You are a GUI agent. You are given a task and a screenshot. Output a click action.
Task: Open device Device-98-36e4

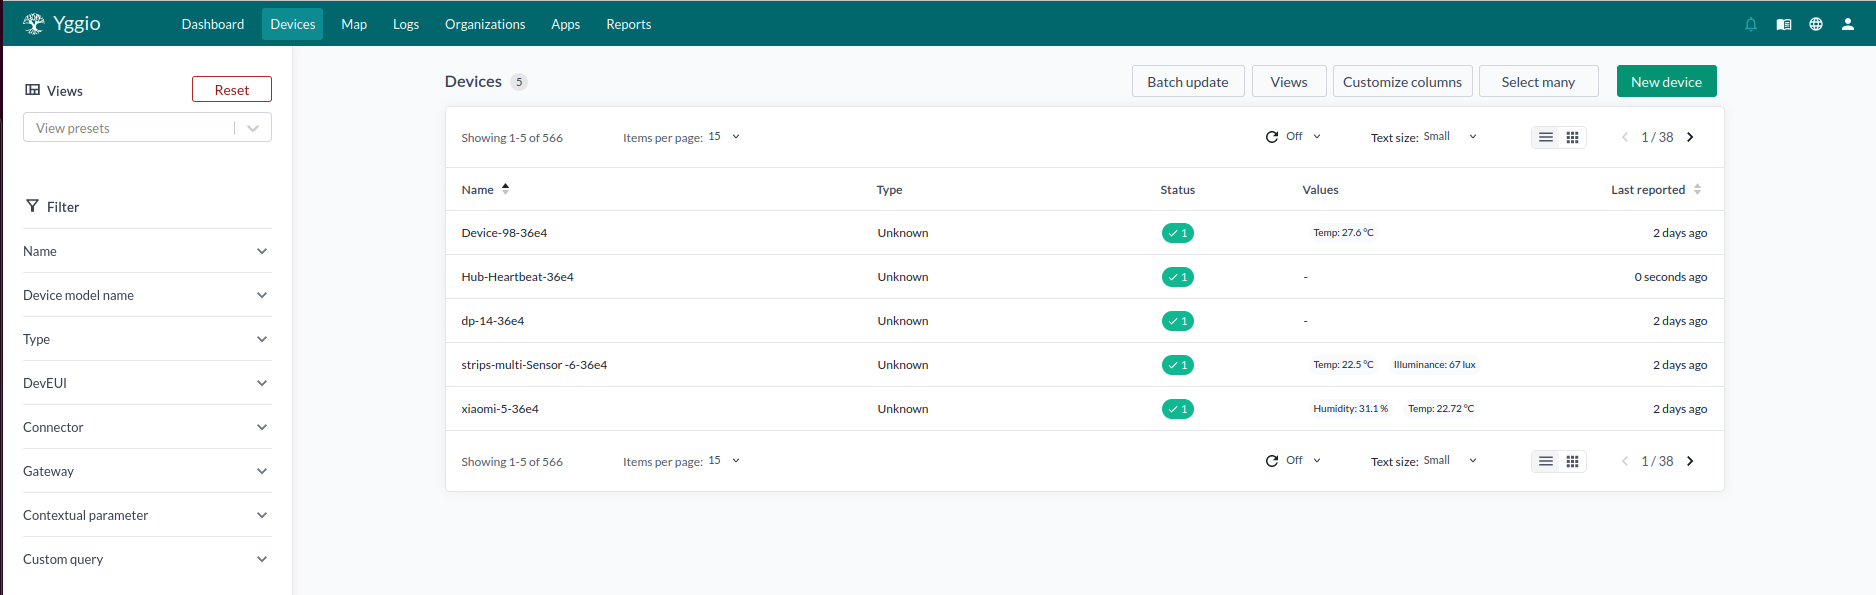504,233
